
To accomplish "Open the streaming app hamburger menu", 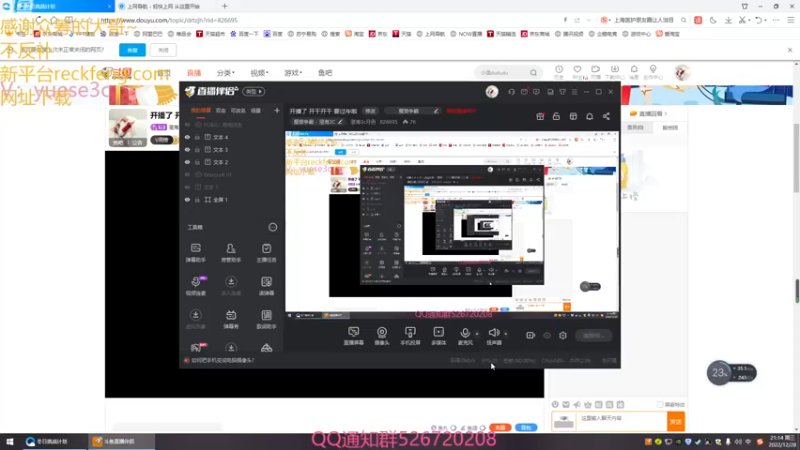I will [574, 92].
